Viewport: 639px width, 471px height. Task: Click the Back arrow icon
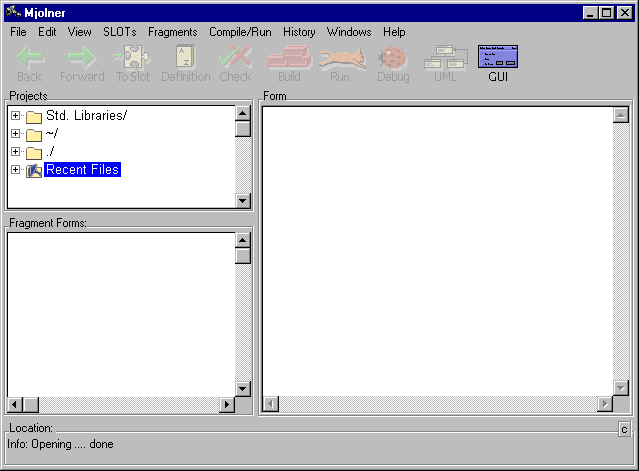30,58
